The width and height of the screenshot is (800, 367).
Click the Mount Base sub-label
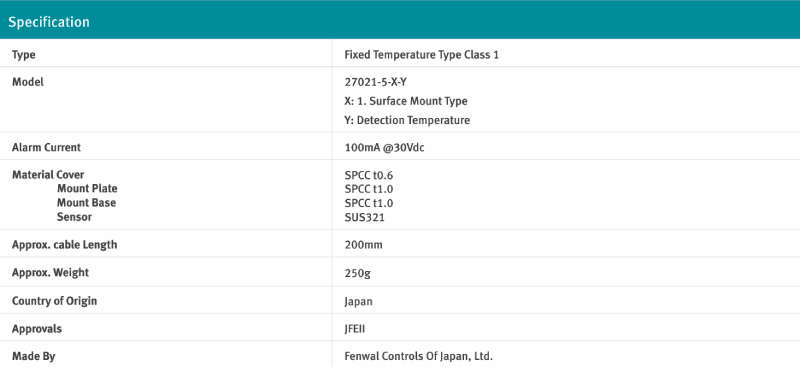pos(86,203)
